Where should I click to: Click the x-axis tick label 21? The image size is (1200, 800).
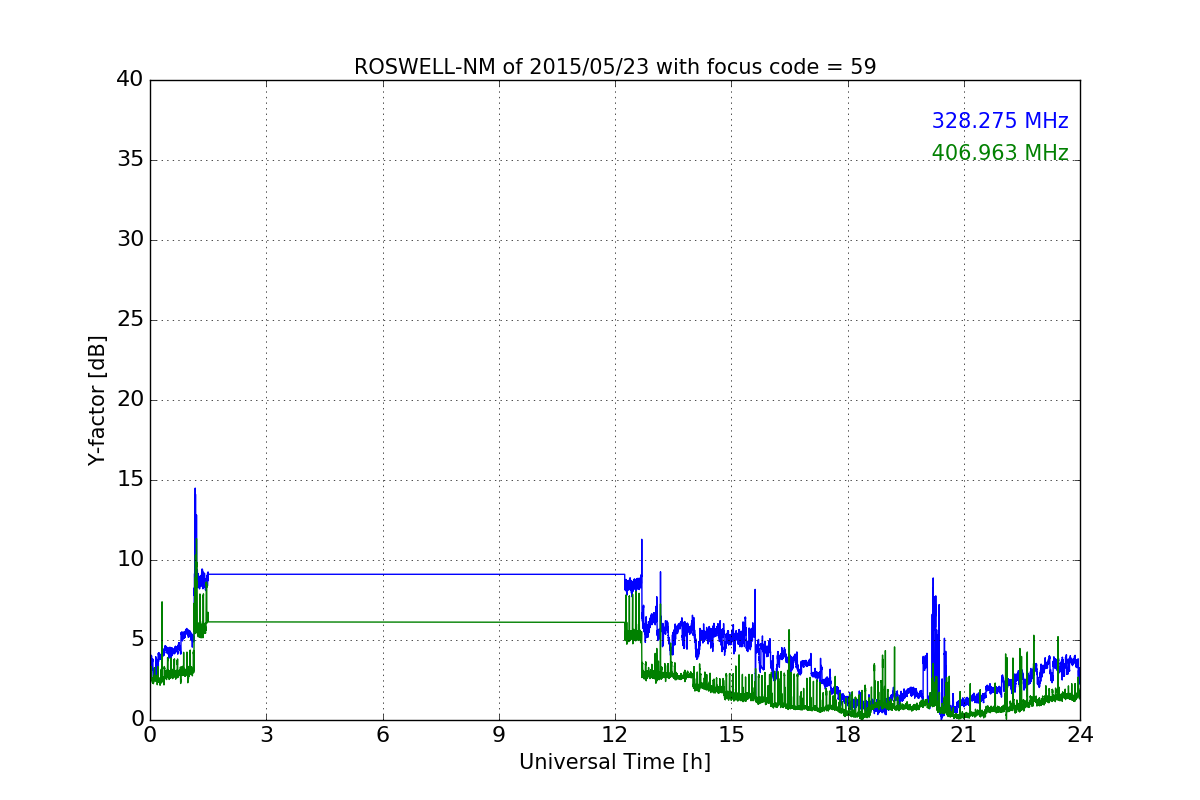click(x=964, y=734)
